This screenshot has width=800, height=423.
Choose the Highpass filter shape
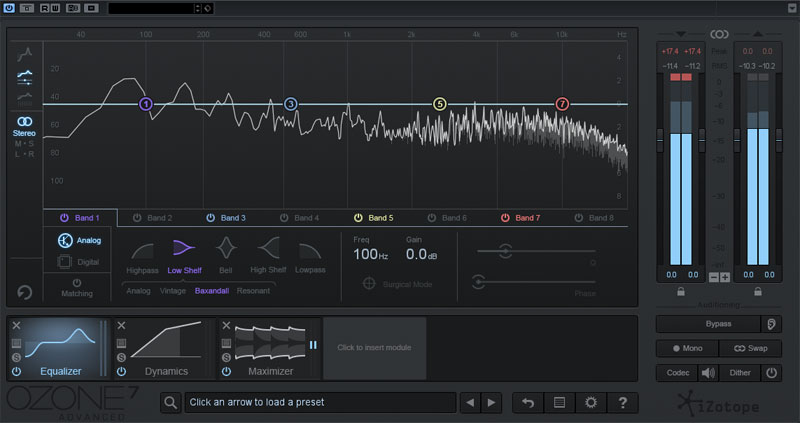pos(142,257)
